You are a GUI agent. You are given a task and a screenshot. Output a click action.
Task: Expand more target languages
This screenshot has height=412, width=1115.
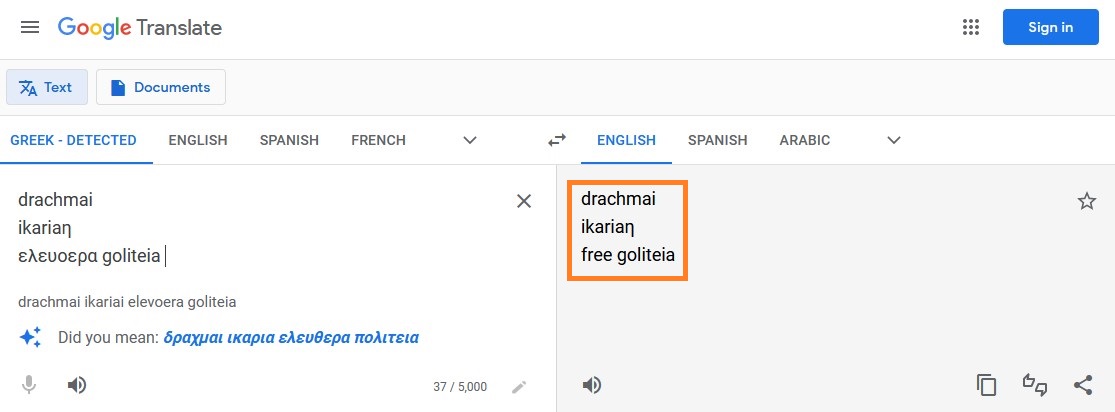894,140
